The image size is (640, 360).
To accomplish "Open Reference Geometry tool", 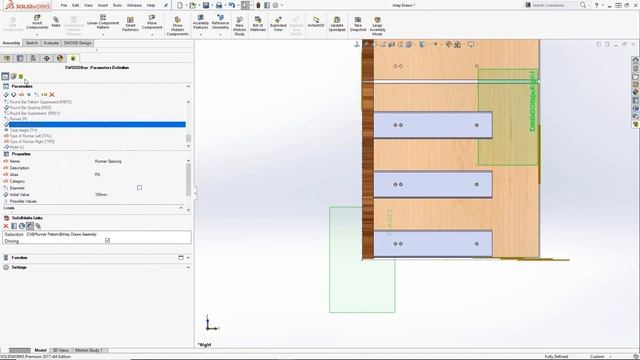I will [x=220, y=22].
